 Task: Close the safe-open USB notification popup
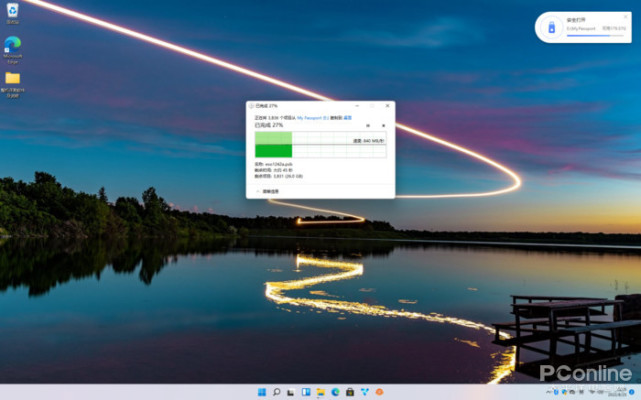[x=625, y=17]
